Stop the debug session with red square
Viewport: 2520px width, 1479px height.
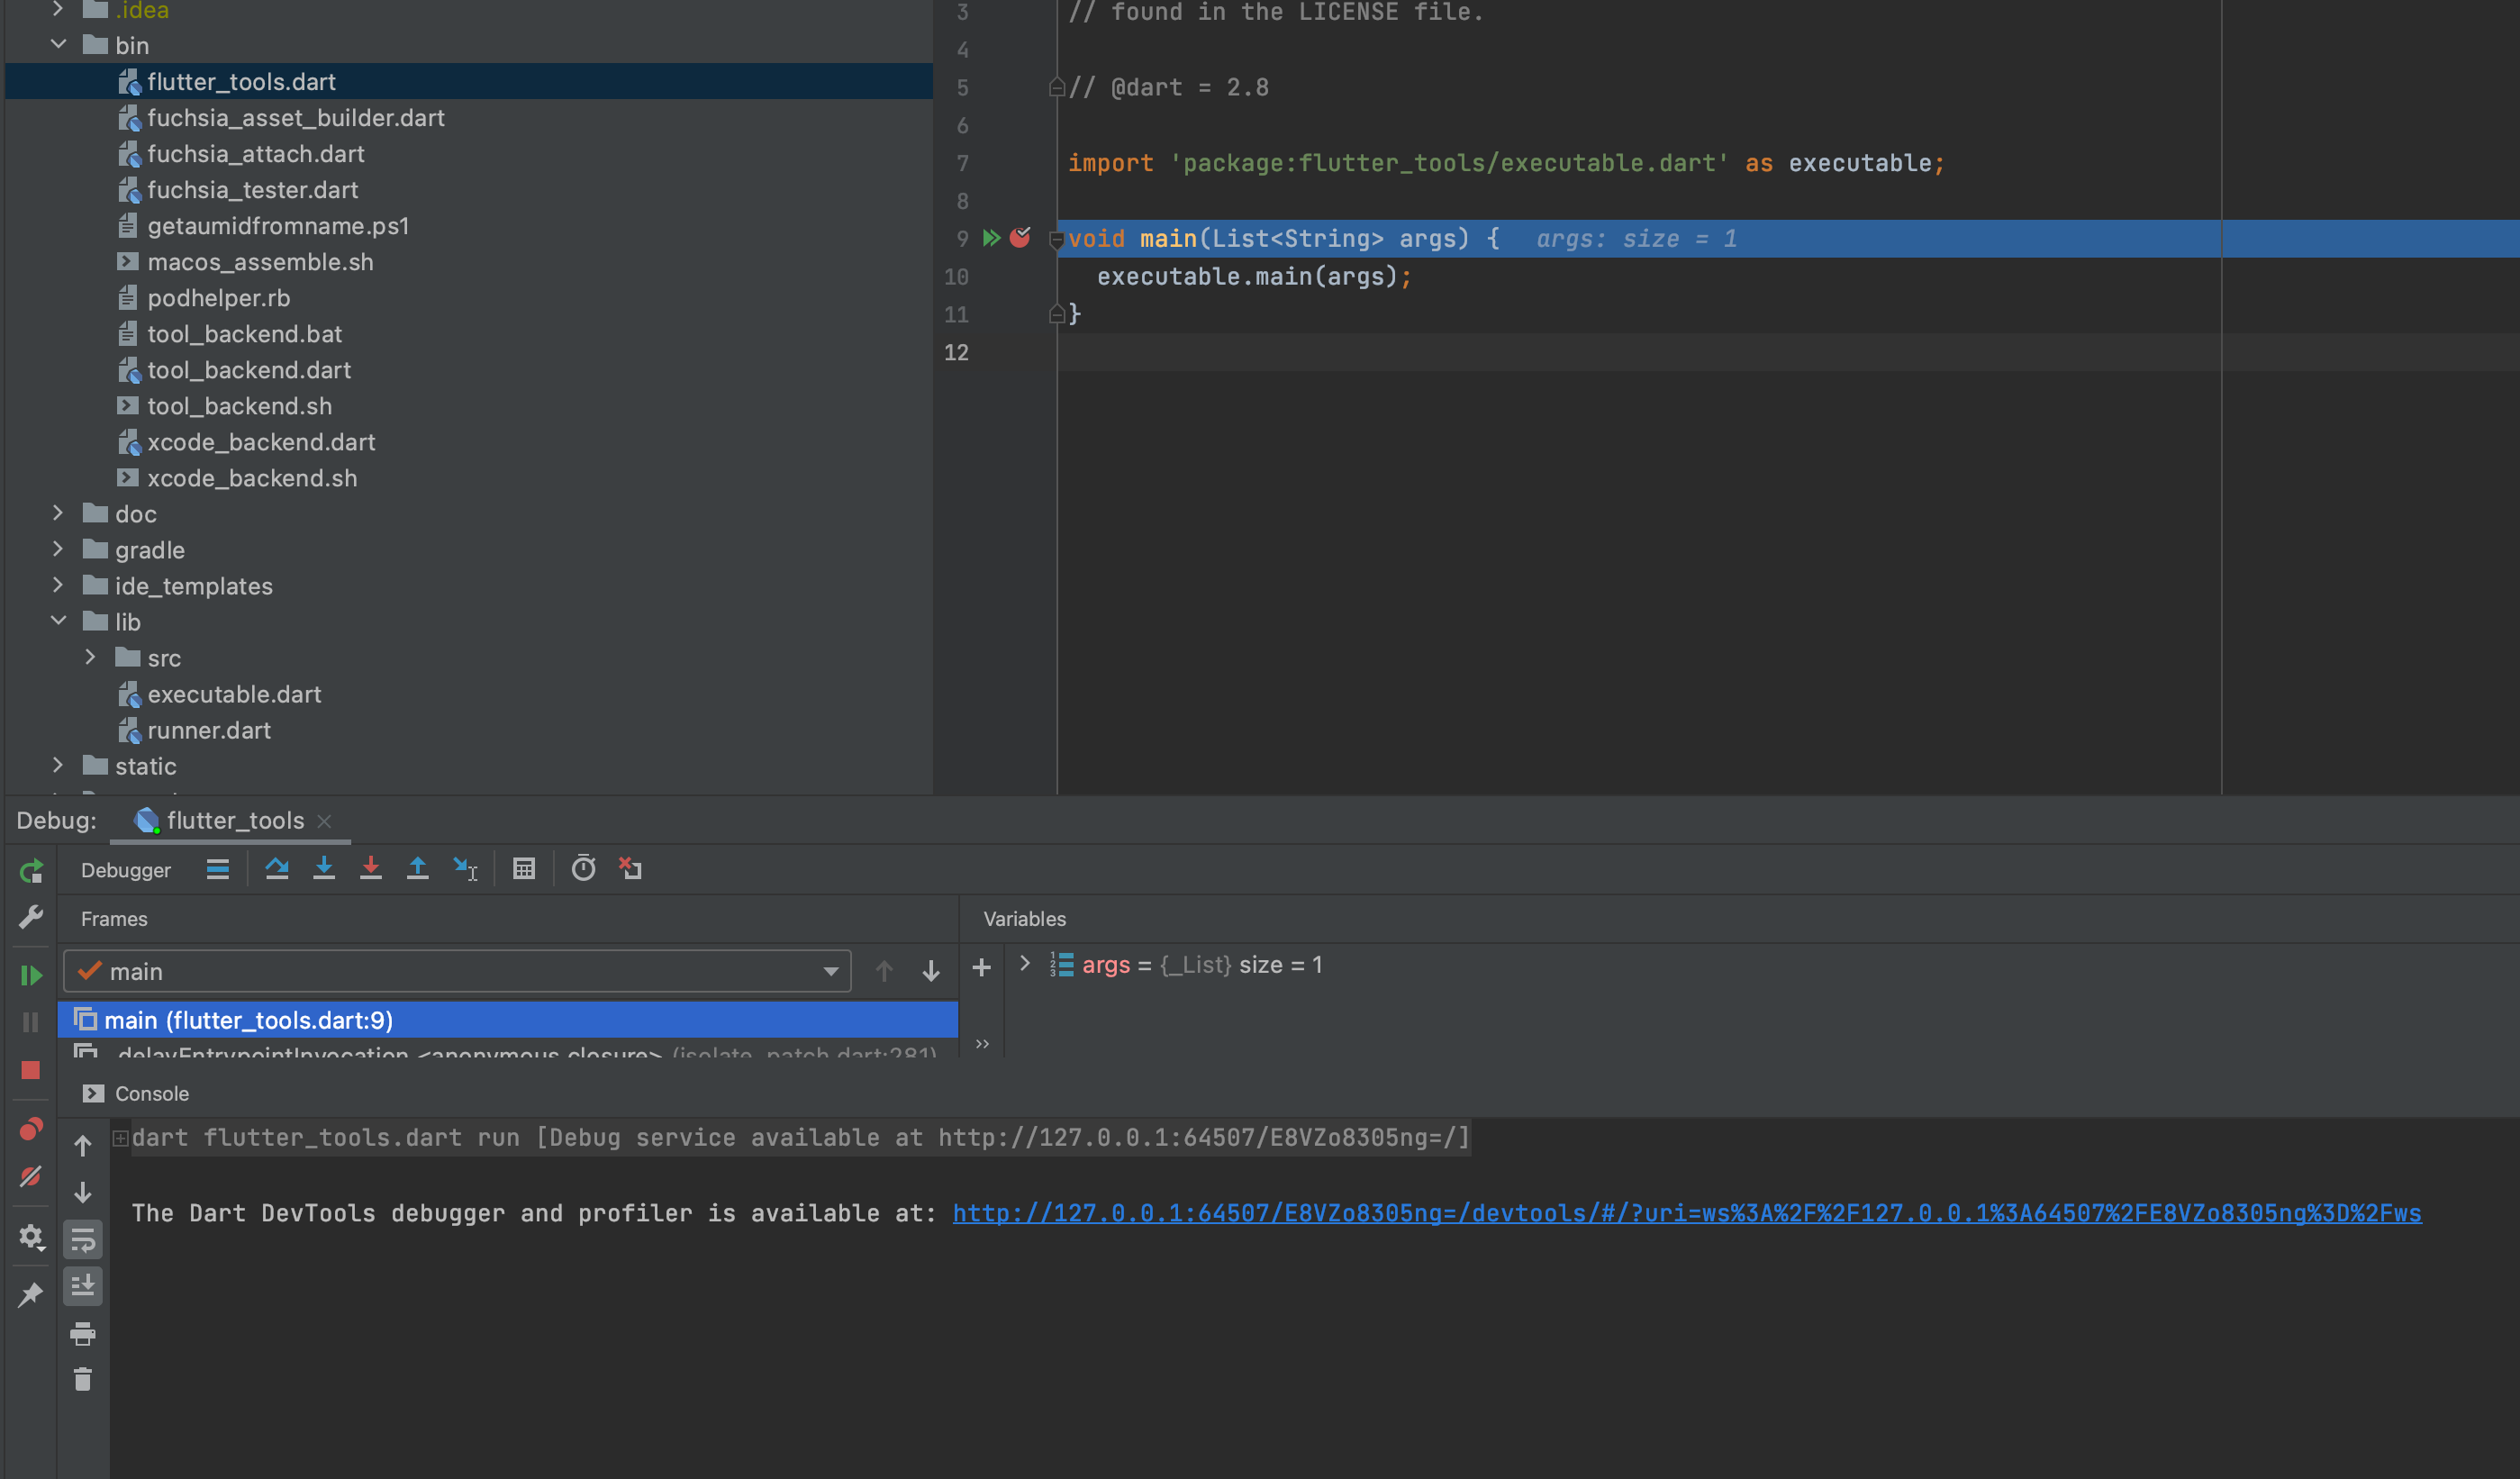[x=31, y=1070]
